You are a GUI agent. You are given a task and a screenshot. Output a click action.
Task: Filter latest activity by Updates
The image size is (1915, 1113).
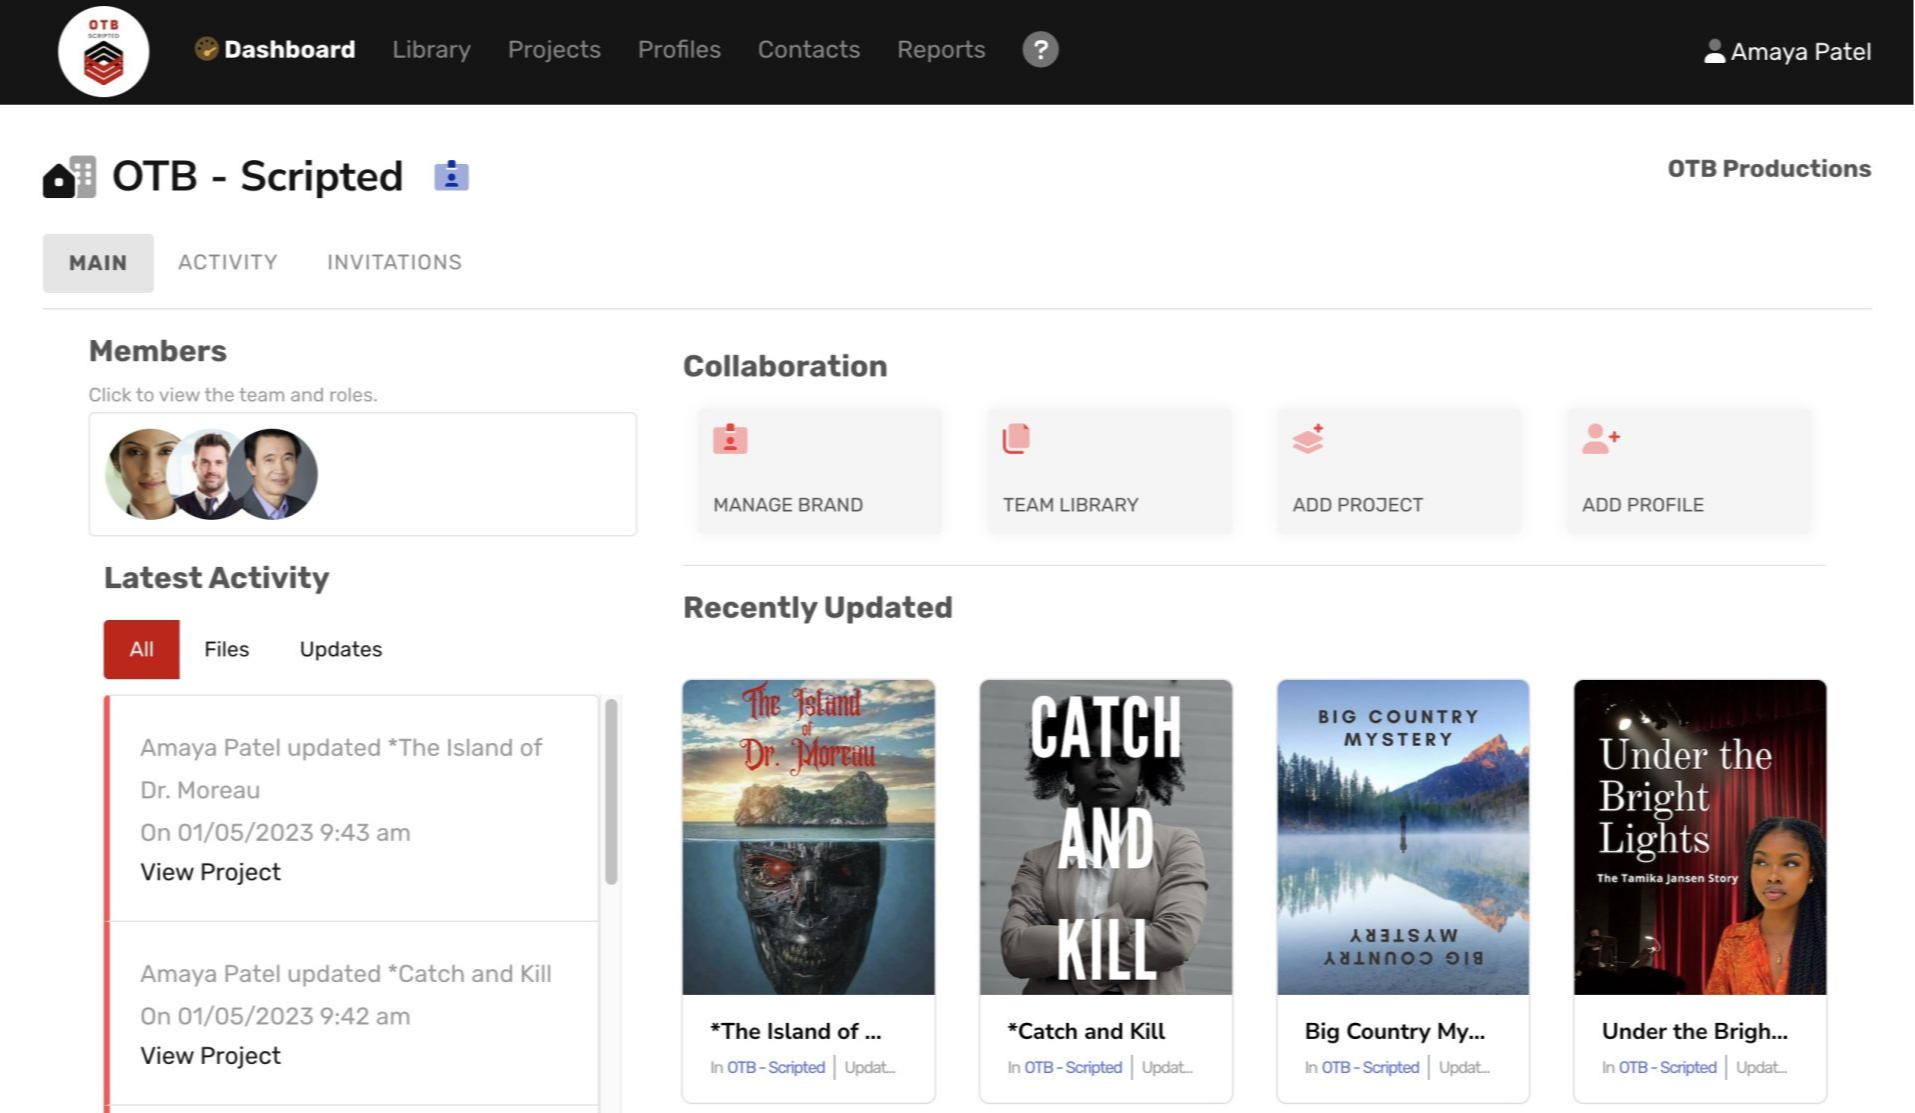[x=340, y=648]
